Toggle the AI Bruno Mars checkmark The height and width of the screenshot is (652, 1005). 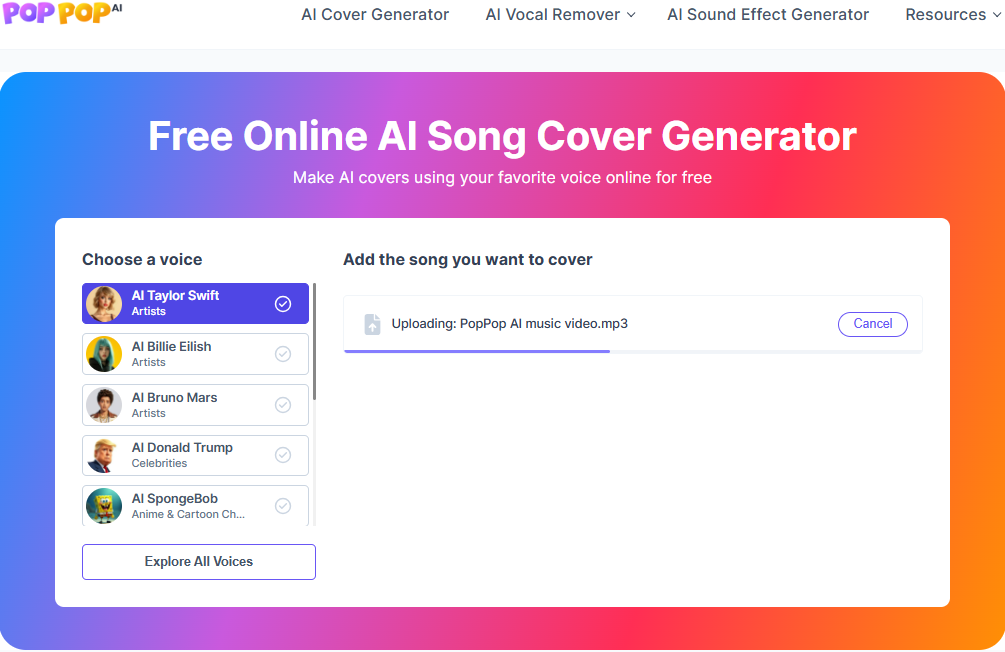coord(283,405)
